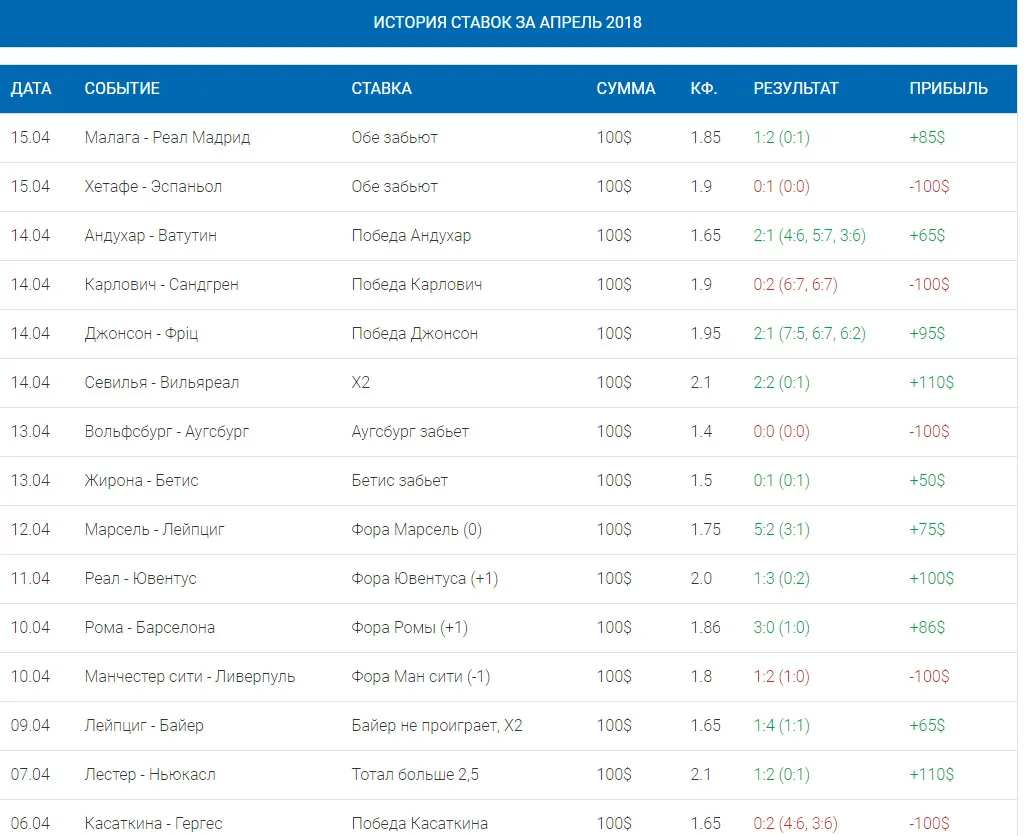The height and width of the screenshot is (836, 1024).
Task: Click the СОБЫТИЕ column header
Action: pyautogui.click(x=122, y=88)
